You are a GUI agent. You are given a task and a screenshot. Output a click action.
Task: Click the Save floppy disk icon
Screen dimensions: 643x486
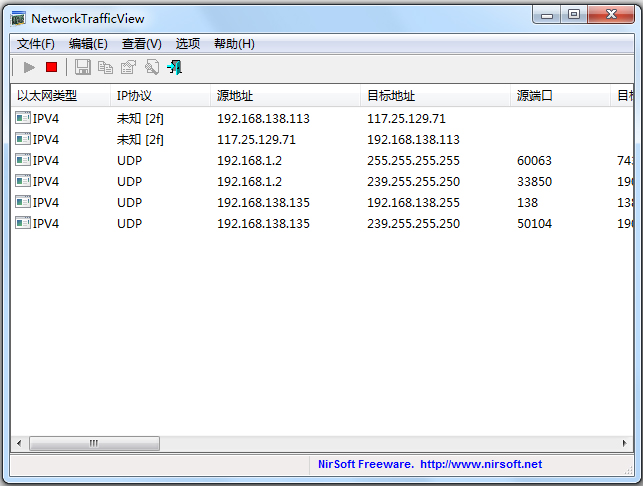coord(82,67)
